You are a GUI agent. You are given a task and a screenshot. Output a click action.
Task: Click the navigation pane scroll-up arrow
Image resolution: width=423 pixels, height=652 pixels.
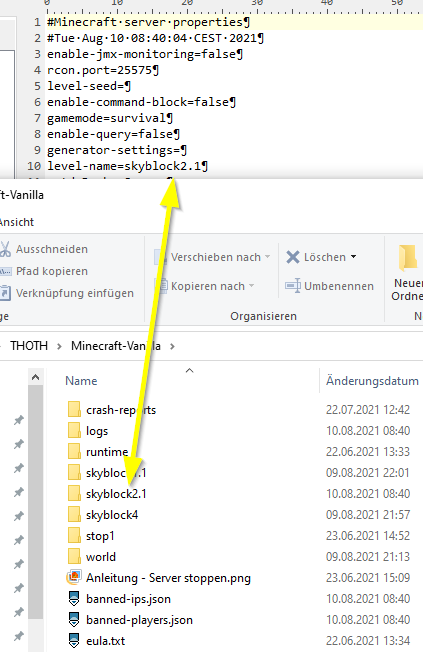pyautogui.click(x=35, y=378)
